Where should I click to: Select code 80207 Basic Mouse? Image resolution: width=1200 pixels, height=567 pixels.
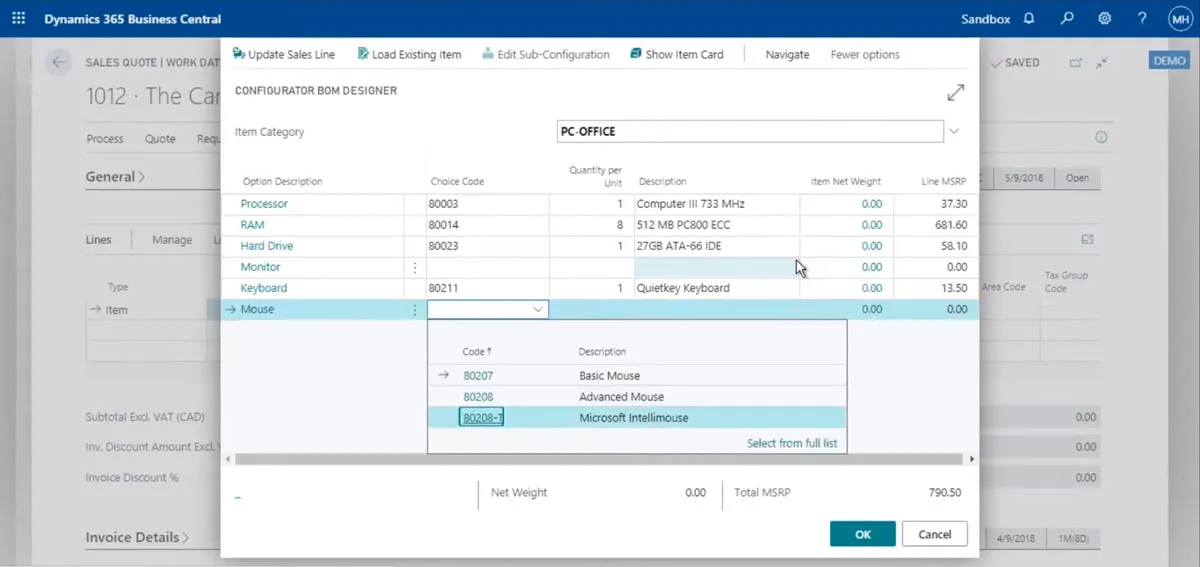[478, 376]
